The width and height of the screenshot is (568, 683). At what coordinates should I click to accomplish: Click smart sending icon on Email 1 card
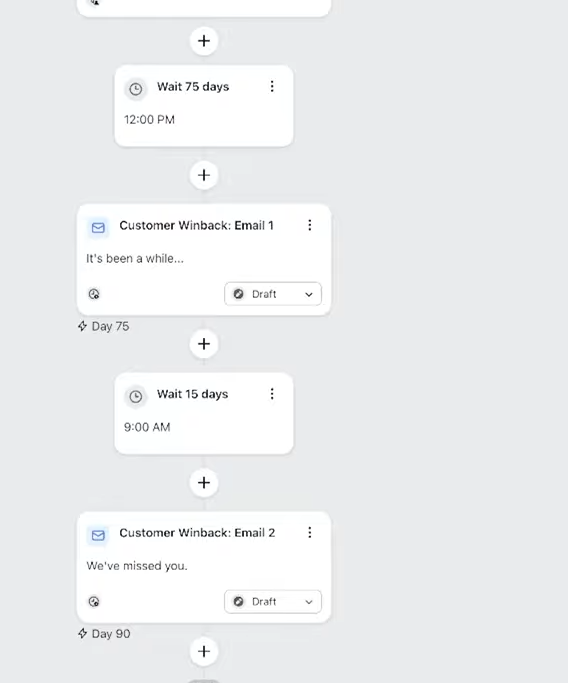pyautogui.click(x=94, y=294)
